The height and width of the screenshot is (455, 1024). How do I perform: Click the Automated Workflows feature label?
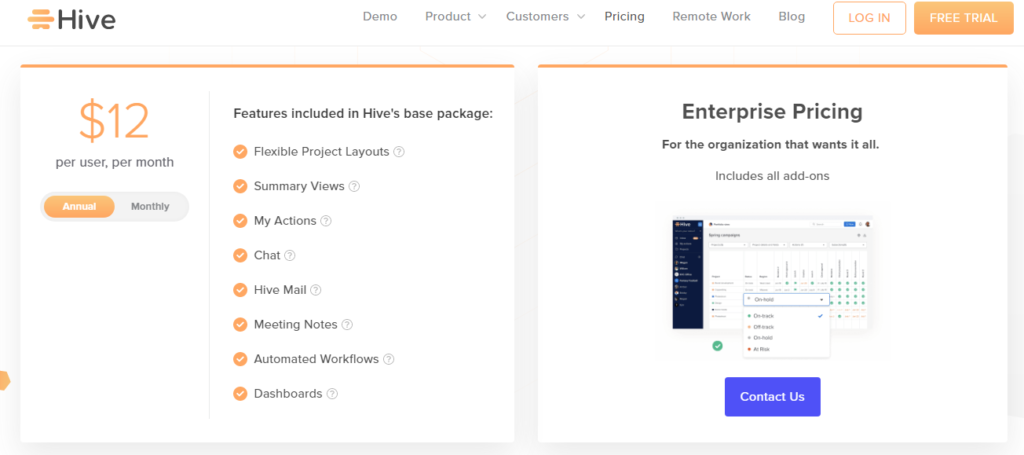(x=316, y=359)
